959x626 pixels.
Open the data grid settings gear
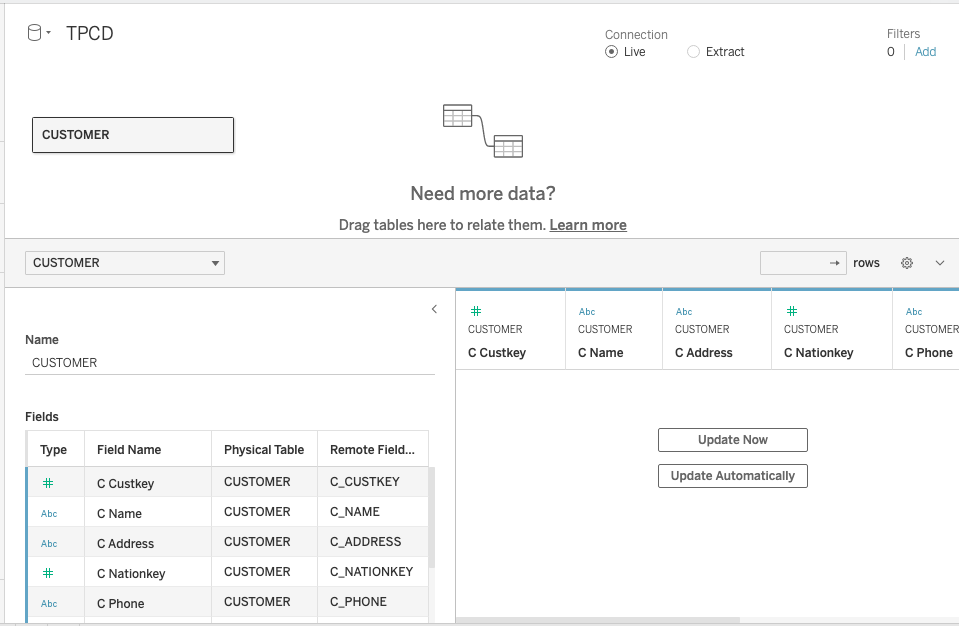coord(907,263)
